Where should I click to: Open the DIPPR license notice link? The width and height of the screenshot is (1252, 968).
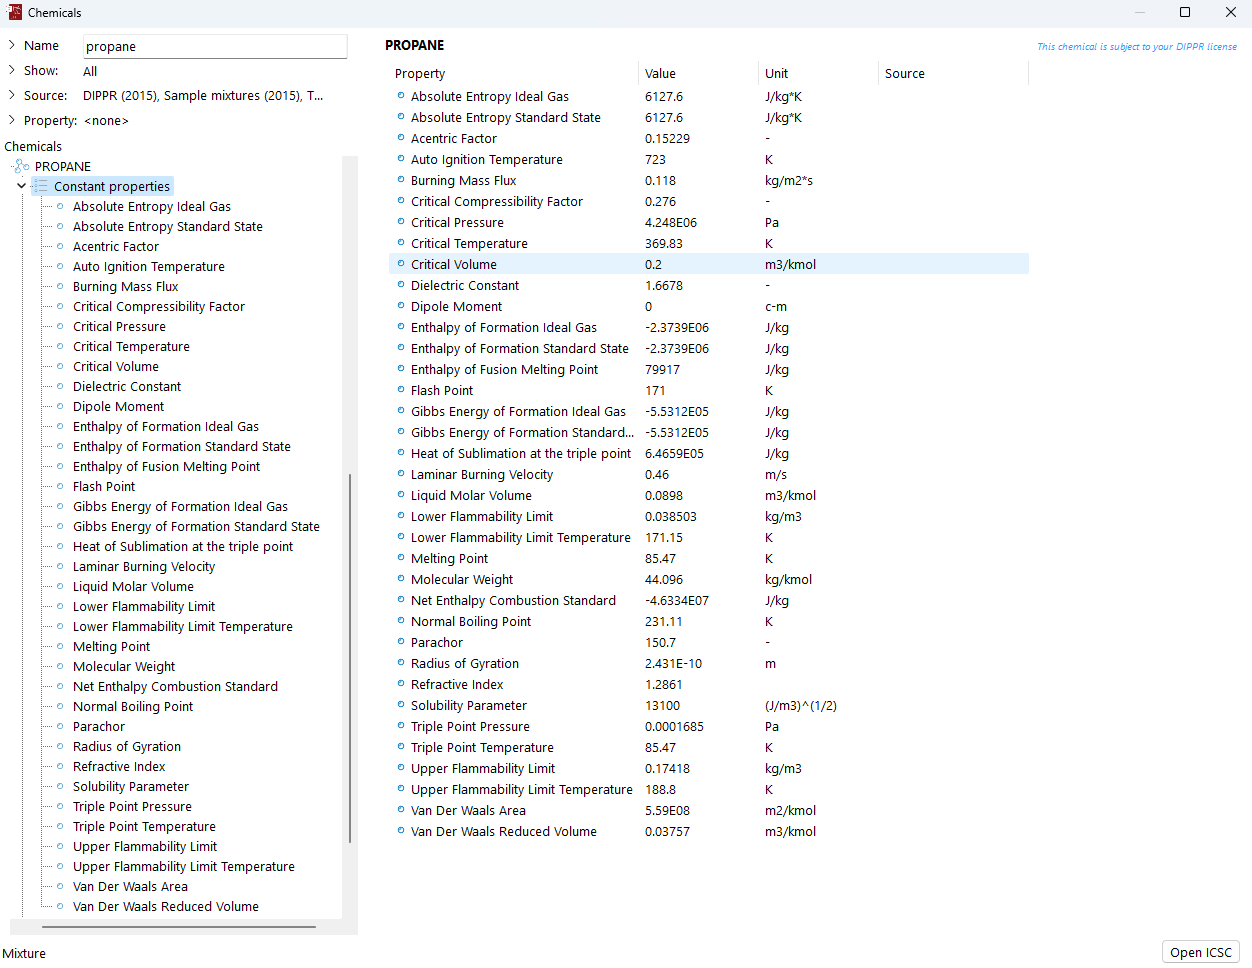[x=1137, y=47]
